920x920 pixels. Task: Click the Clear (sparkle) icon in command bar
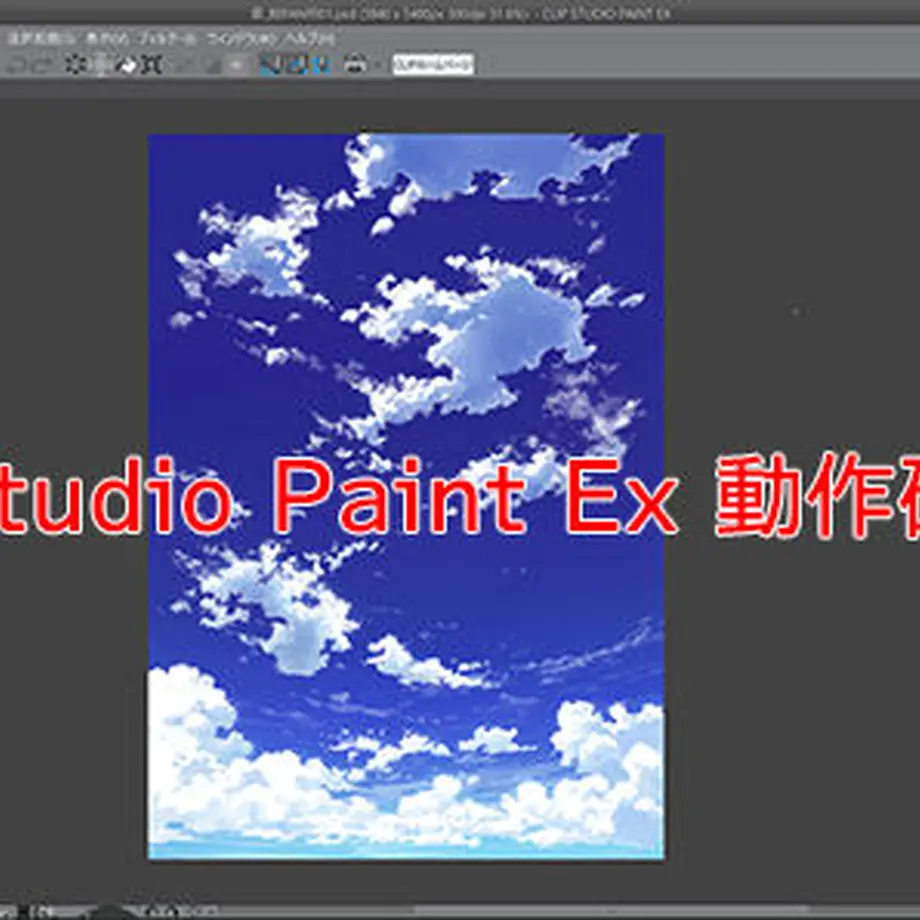click(75, 65)
